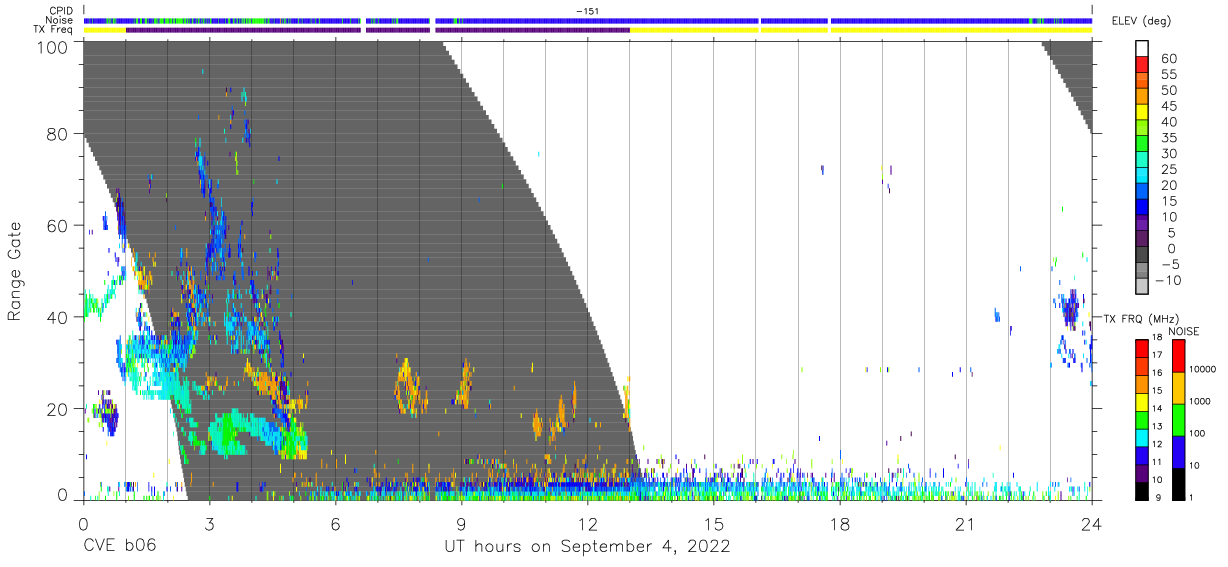Click the "35" label on ELEV colorbar

[x=1170, y=138]
